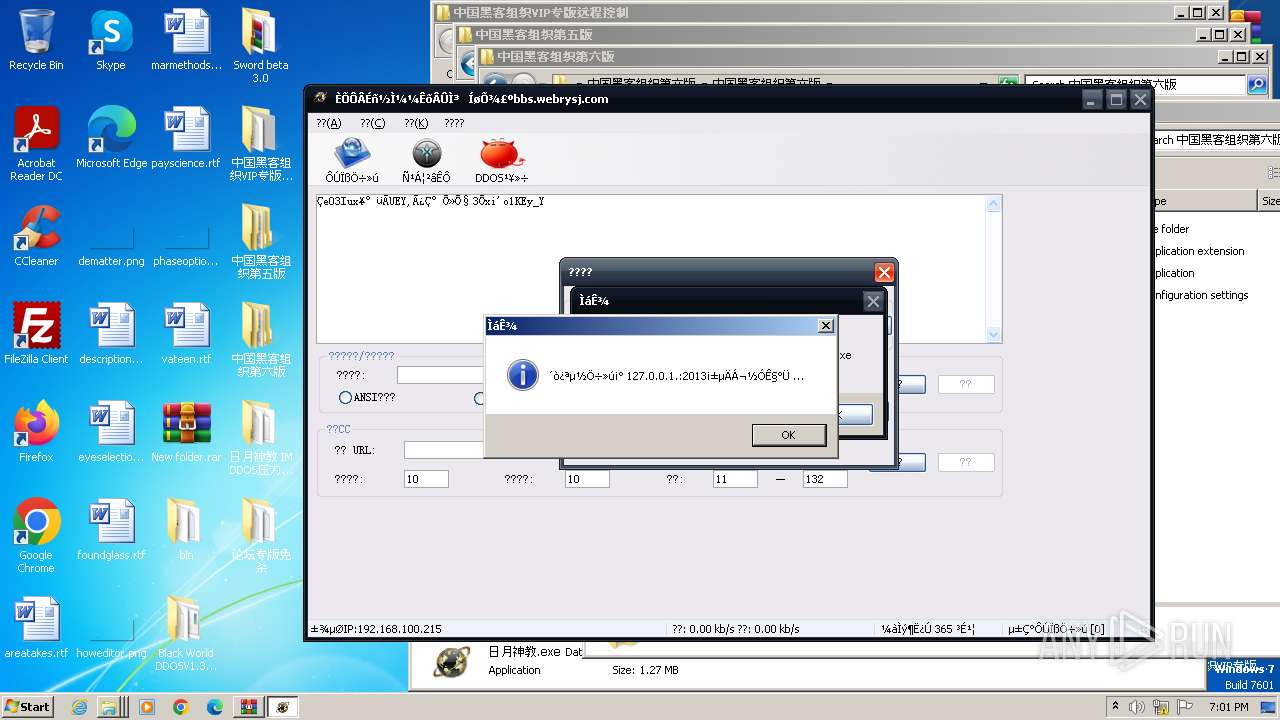This screenshot has height=720, width=1280.
Task: Open the Firefox desktop shortcut
Action: point(36,433)
